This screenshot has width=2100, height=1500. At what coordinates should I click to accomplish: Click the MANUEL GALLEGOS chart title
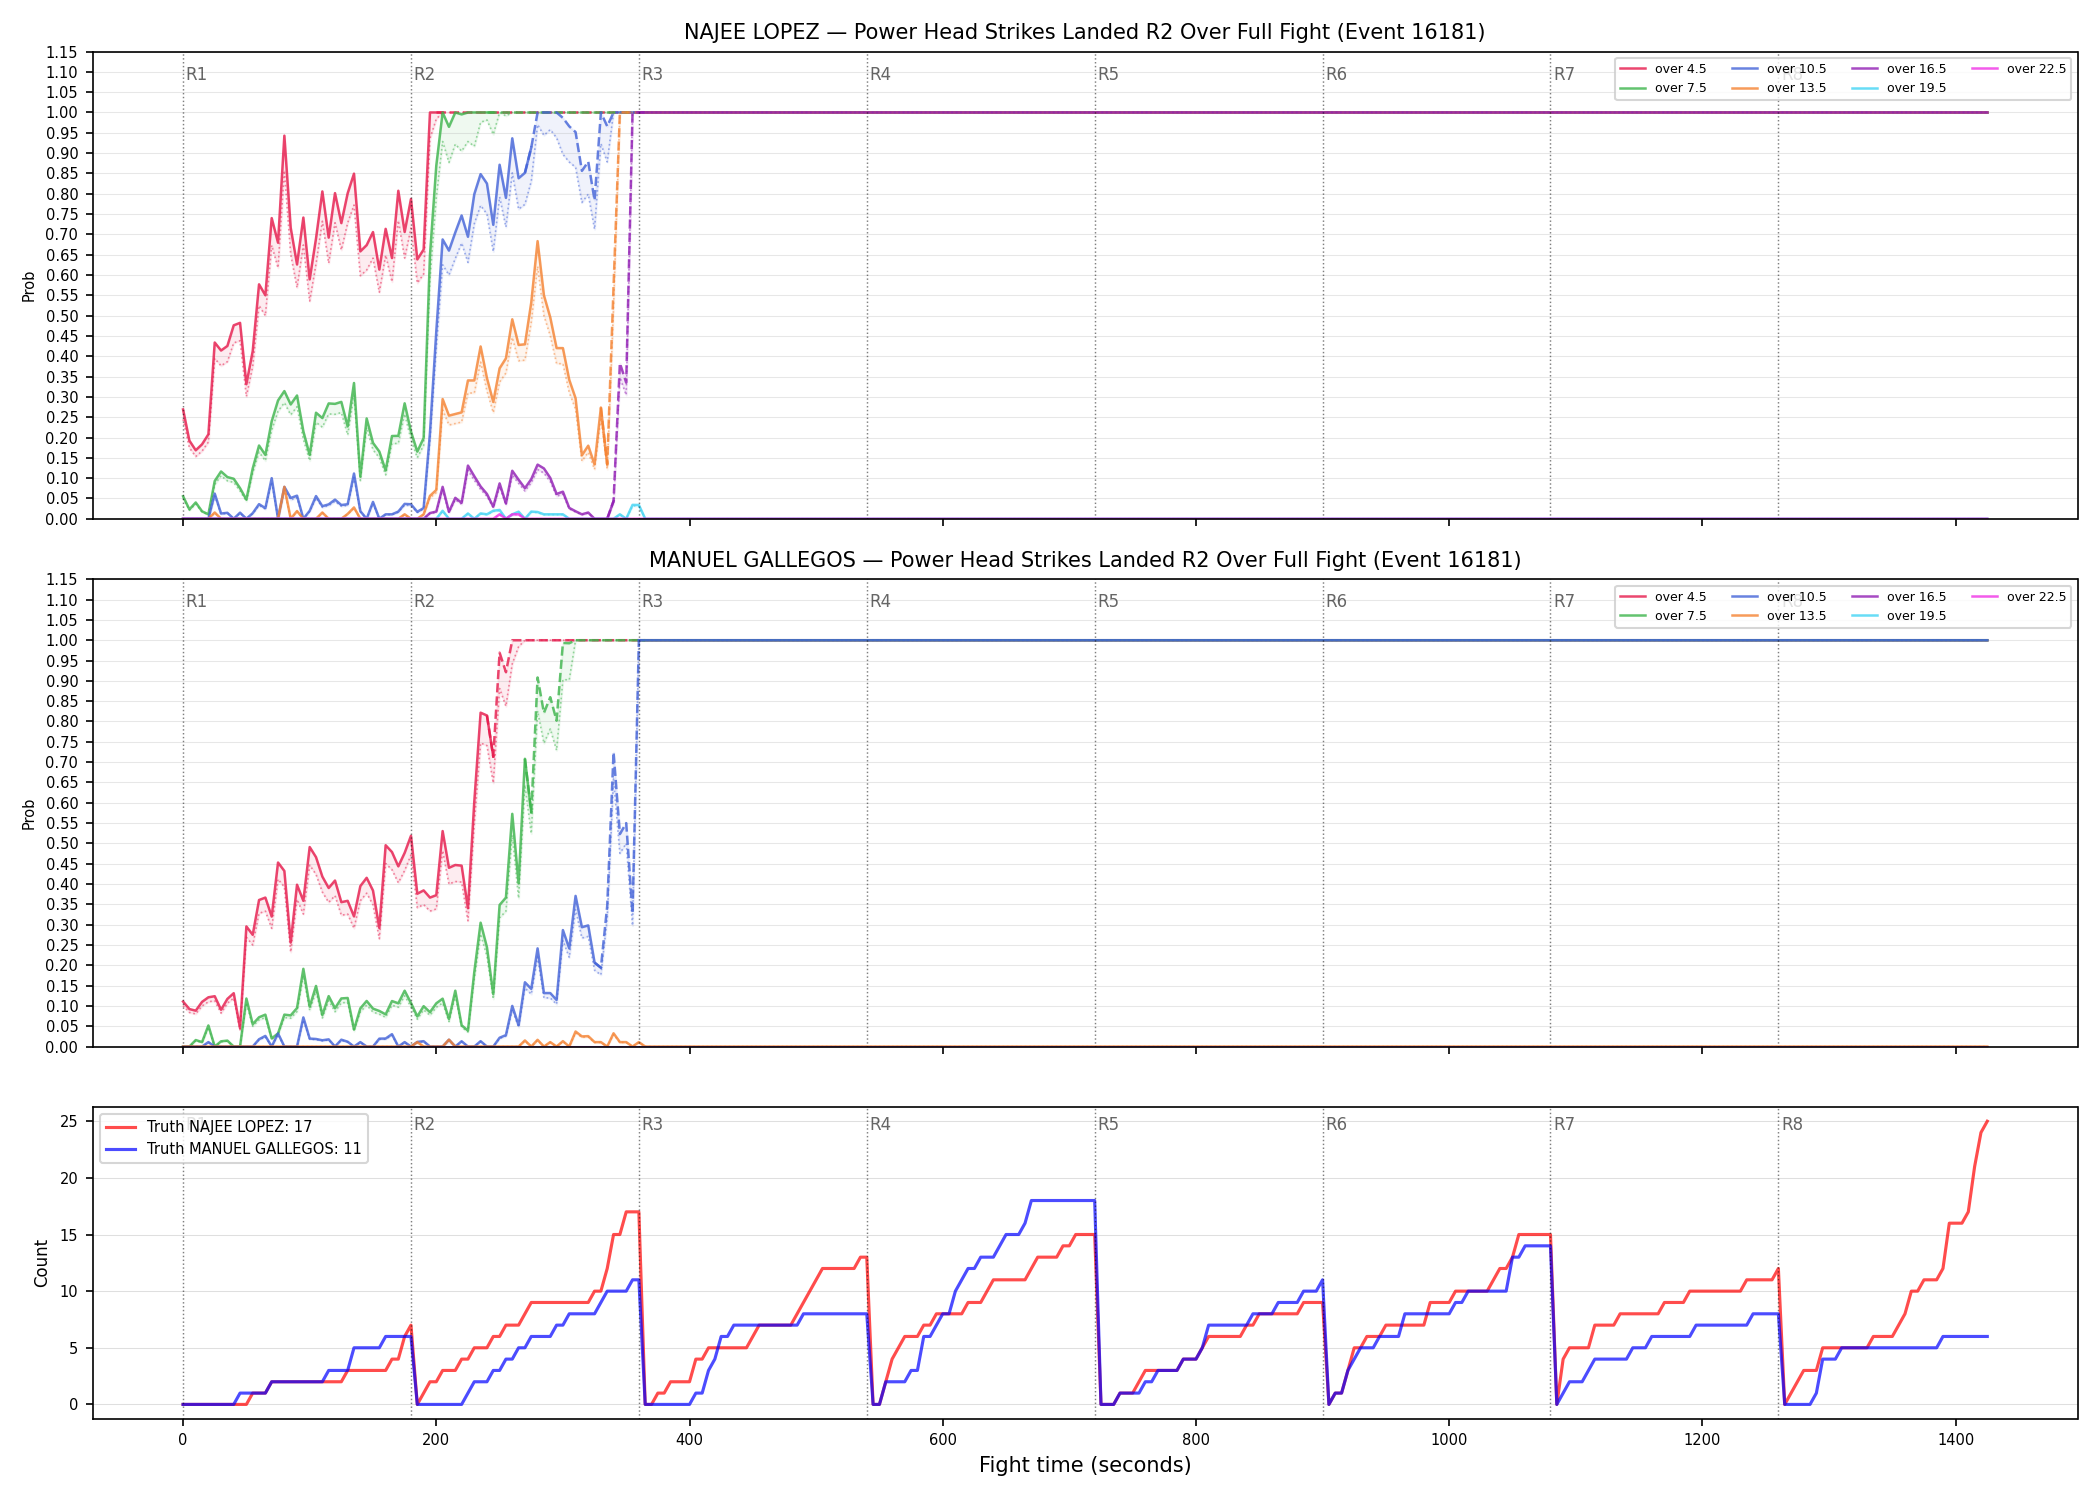pyautogui.click(x=1084, y=560)
